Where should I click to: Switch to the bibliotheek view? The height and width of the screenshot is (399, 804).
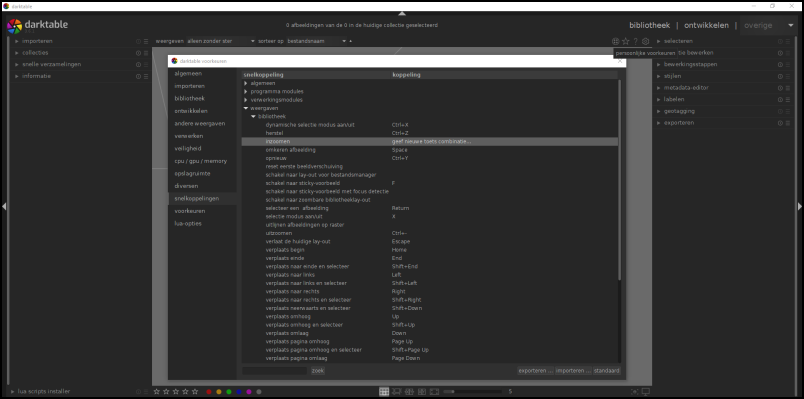(650, 25)
